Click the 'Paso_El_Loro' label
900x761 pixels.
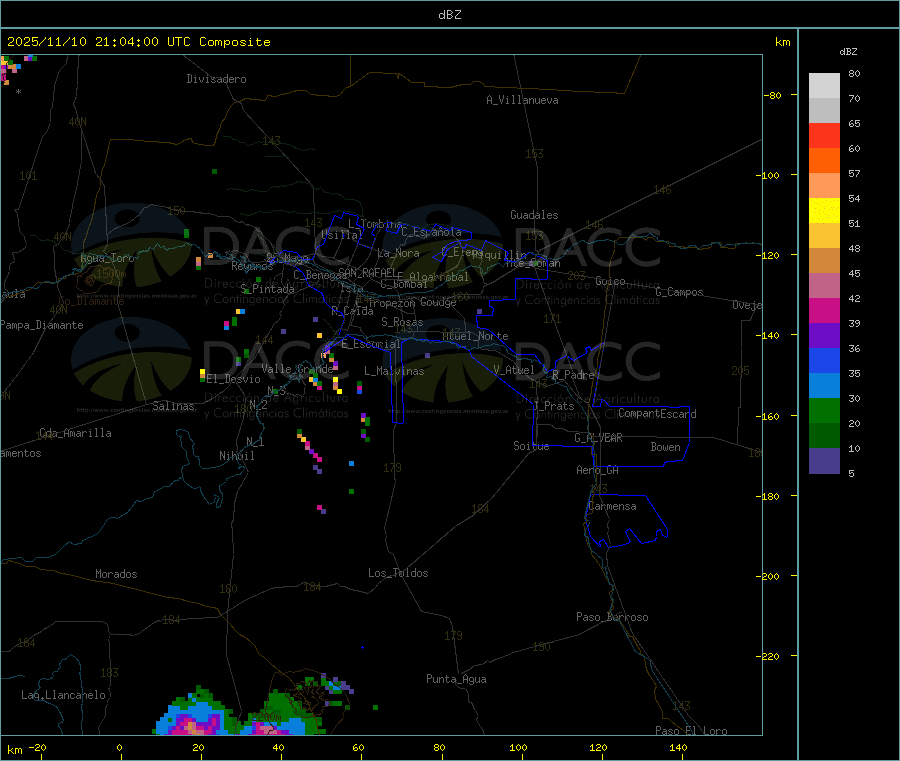point(691,730)
